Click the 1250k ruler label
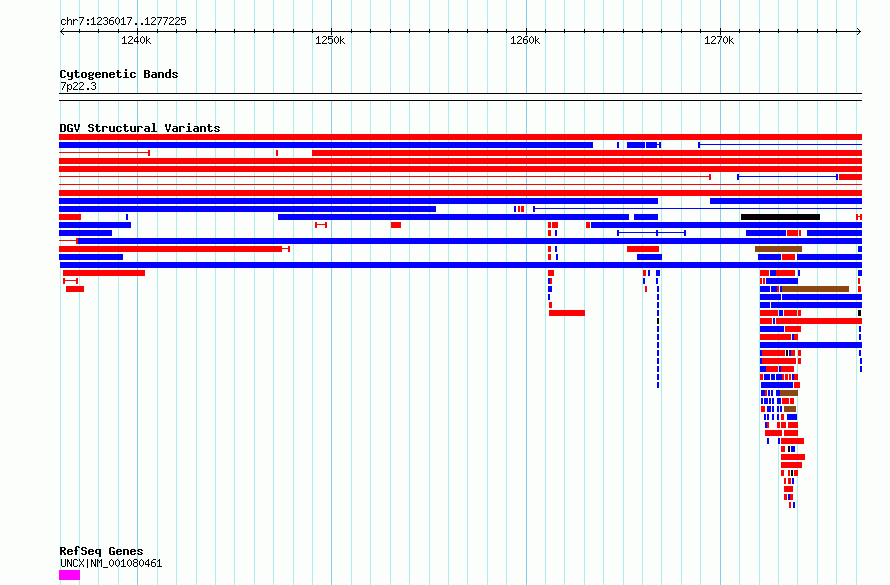 click(330, 40)
